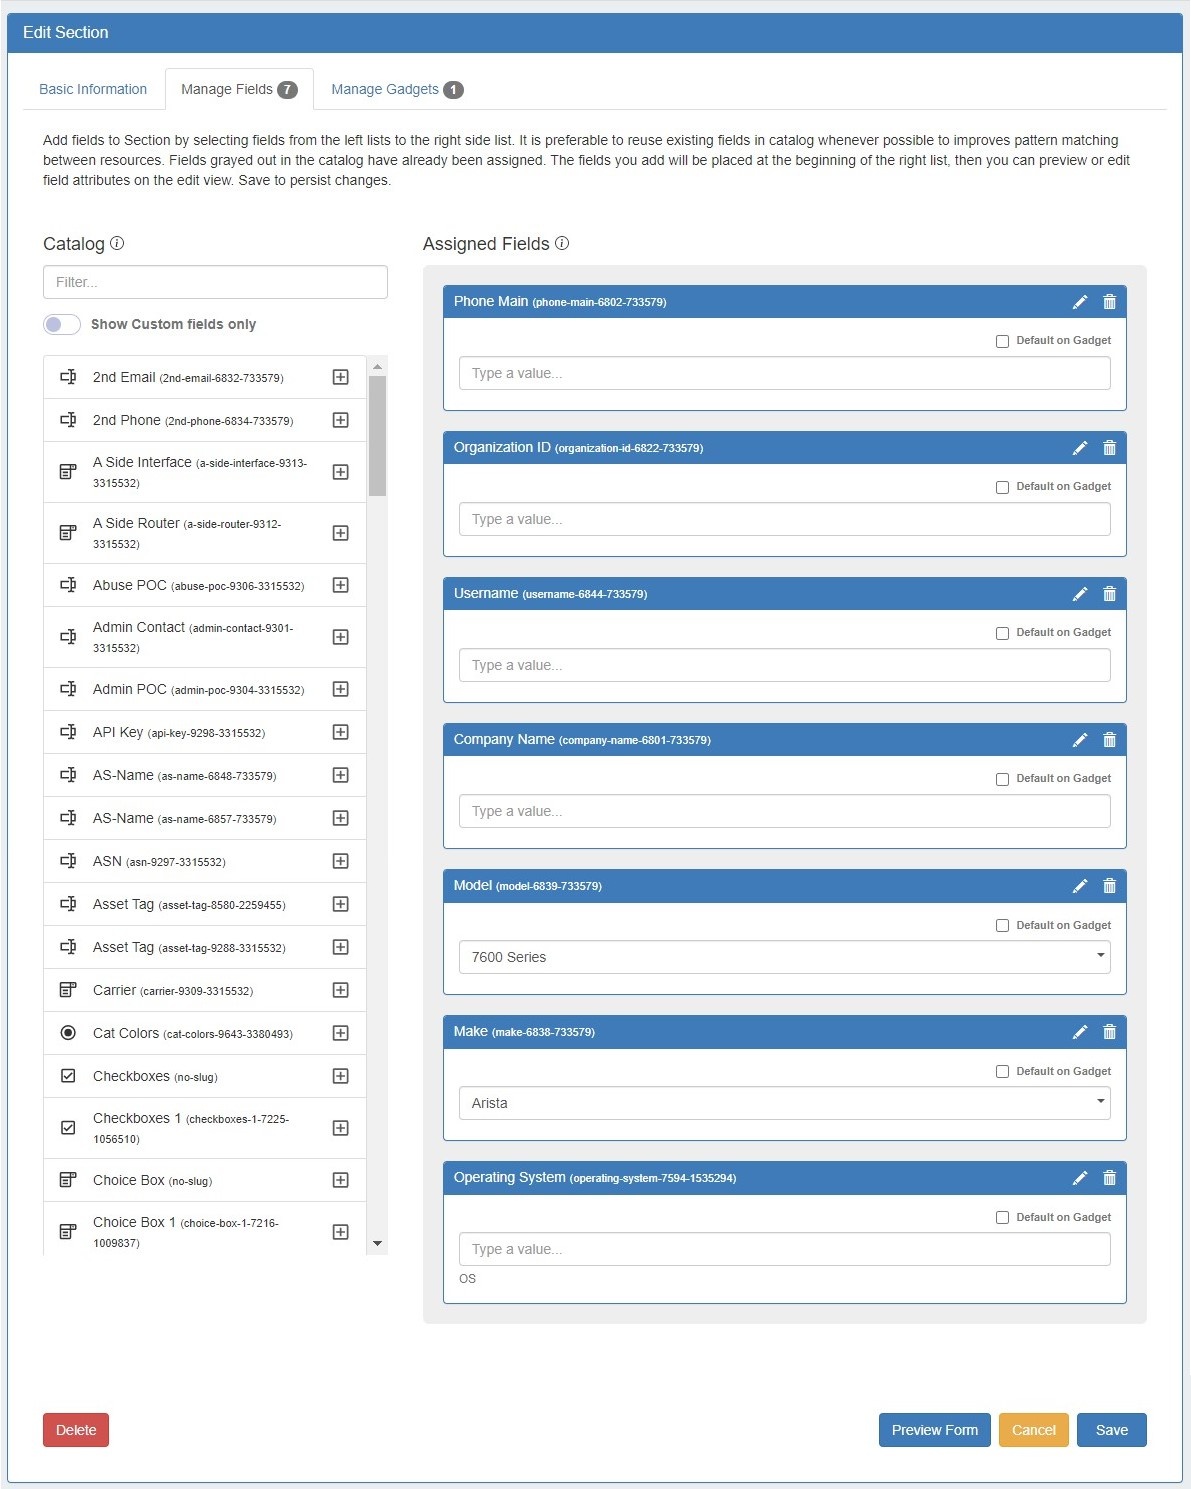This screenshot has width=1191, height=1489.
Task: Click the Preview Form button
Action: 934,1430
